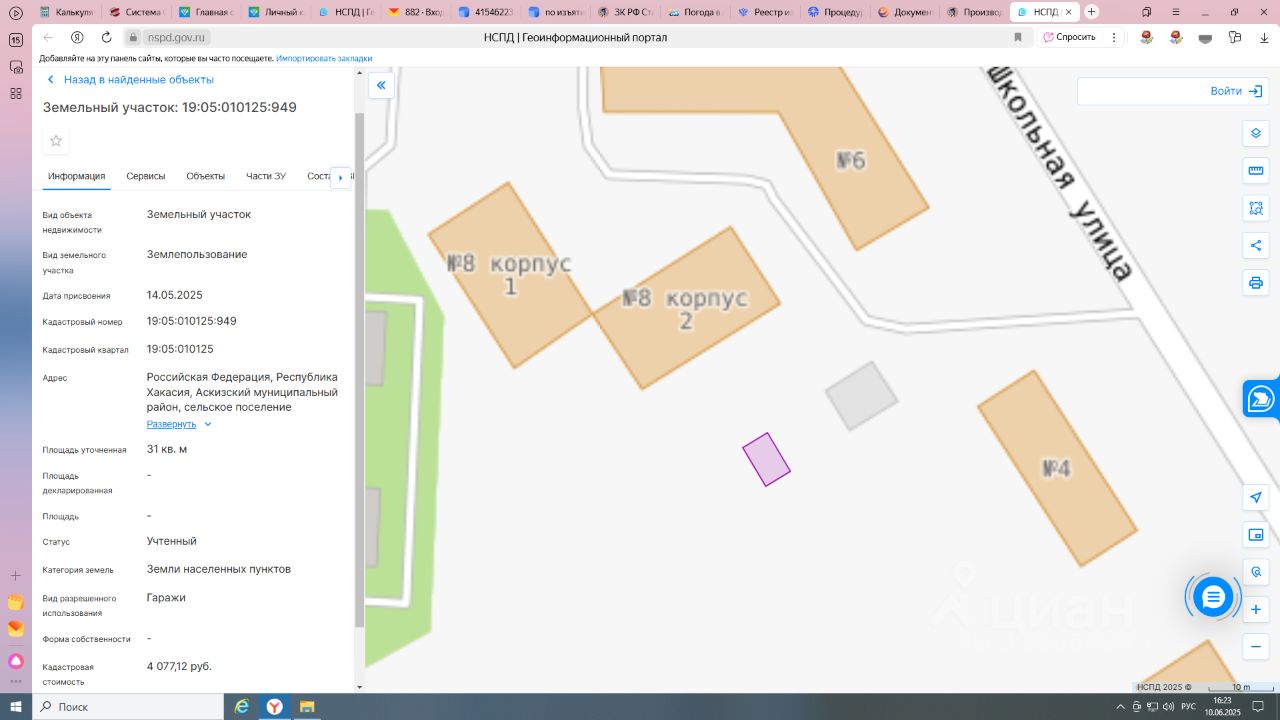Collapse the left information panel
Viewport: 1280px width, 720px height.
coord(381,86)
